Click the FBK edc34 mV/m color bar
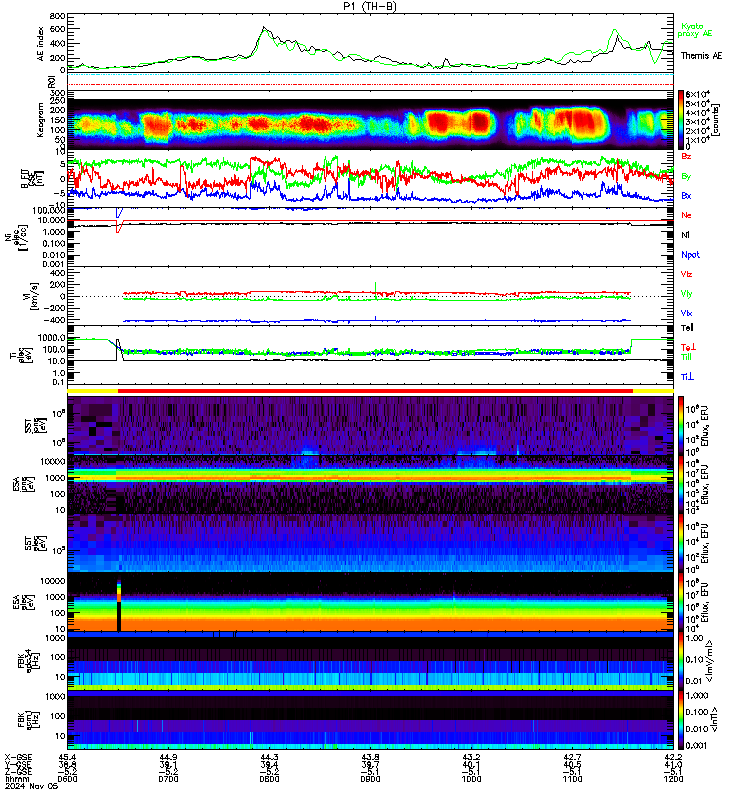 pyautogui.click(x=681, y=661)
